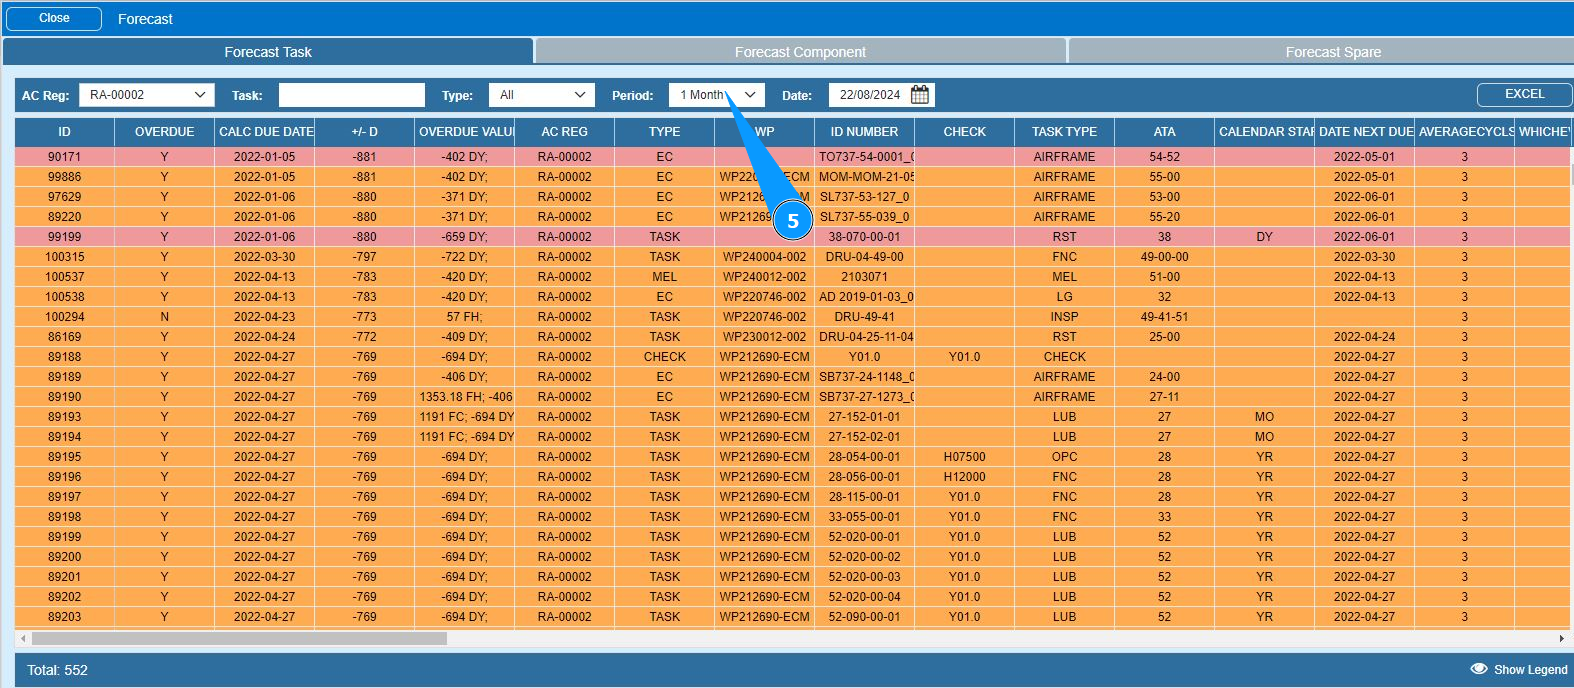
Task: Click the Show Legend eye icon
Action: [x=1479, y=669]
